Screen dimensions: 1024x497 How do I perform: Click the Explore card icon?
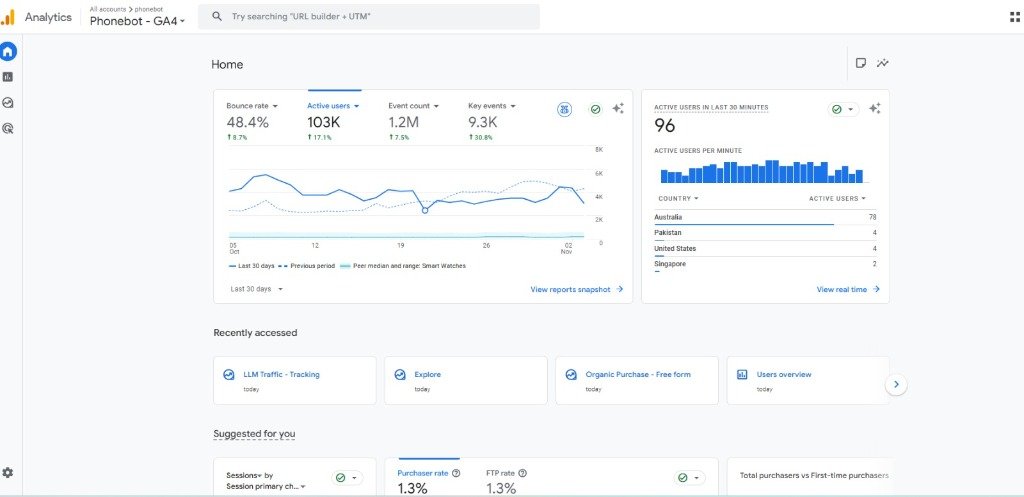[x=400, y=375]
